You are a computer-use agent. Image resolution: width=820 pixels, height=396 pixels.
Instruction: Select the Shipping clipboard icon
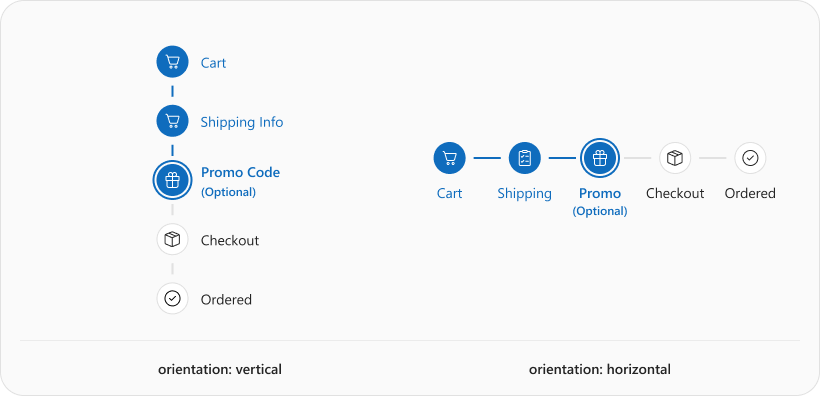point(525,158)
